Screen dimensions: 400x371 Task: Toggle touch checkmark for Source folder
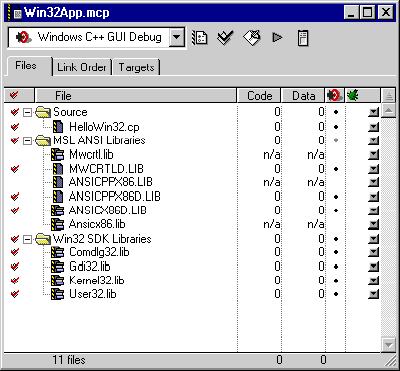[14, 112]
